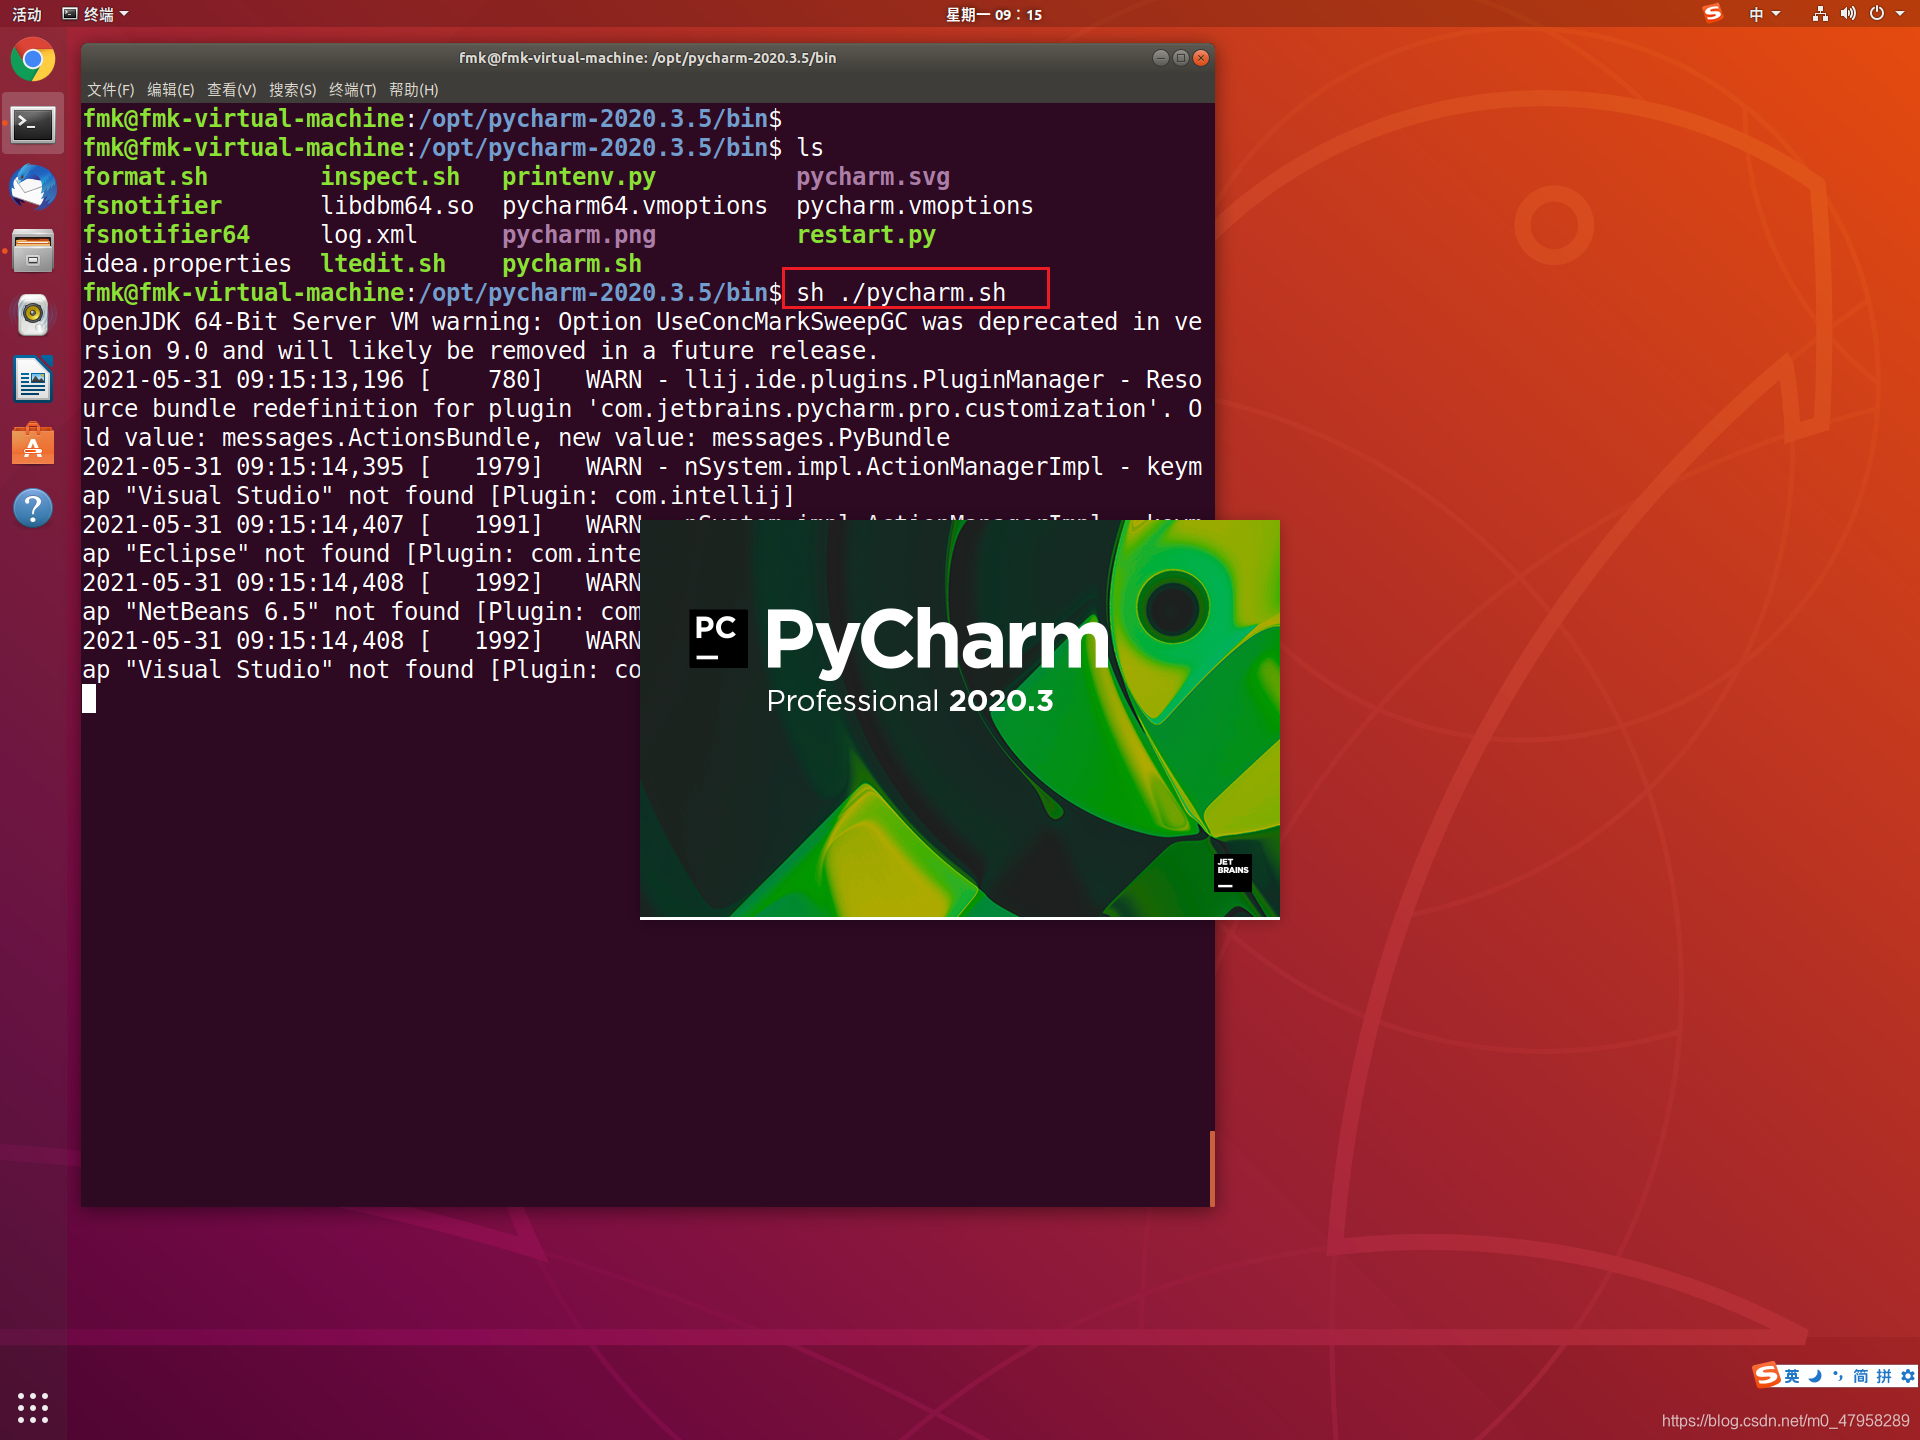
Task: Open Rhythmbox music player icon
Action: 33,315
